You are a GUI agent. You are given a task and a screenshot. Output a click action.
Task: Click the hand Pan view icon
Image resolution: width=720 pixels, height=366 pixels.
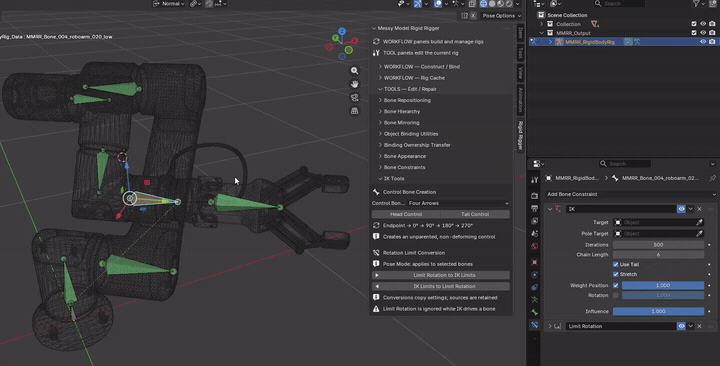(354, 84)
